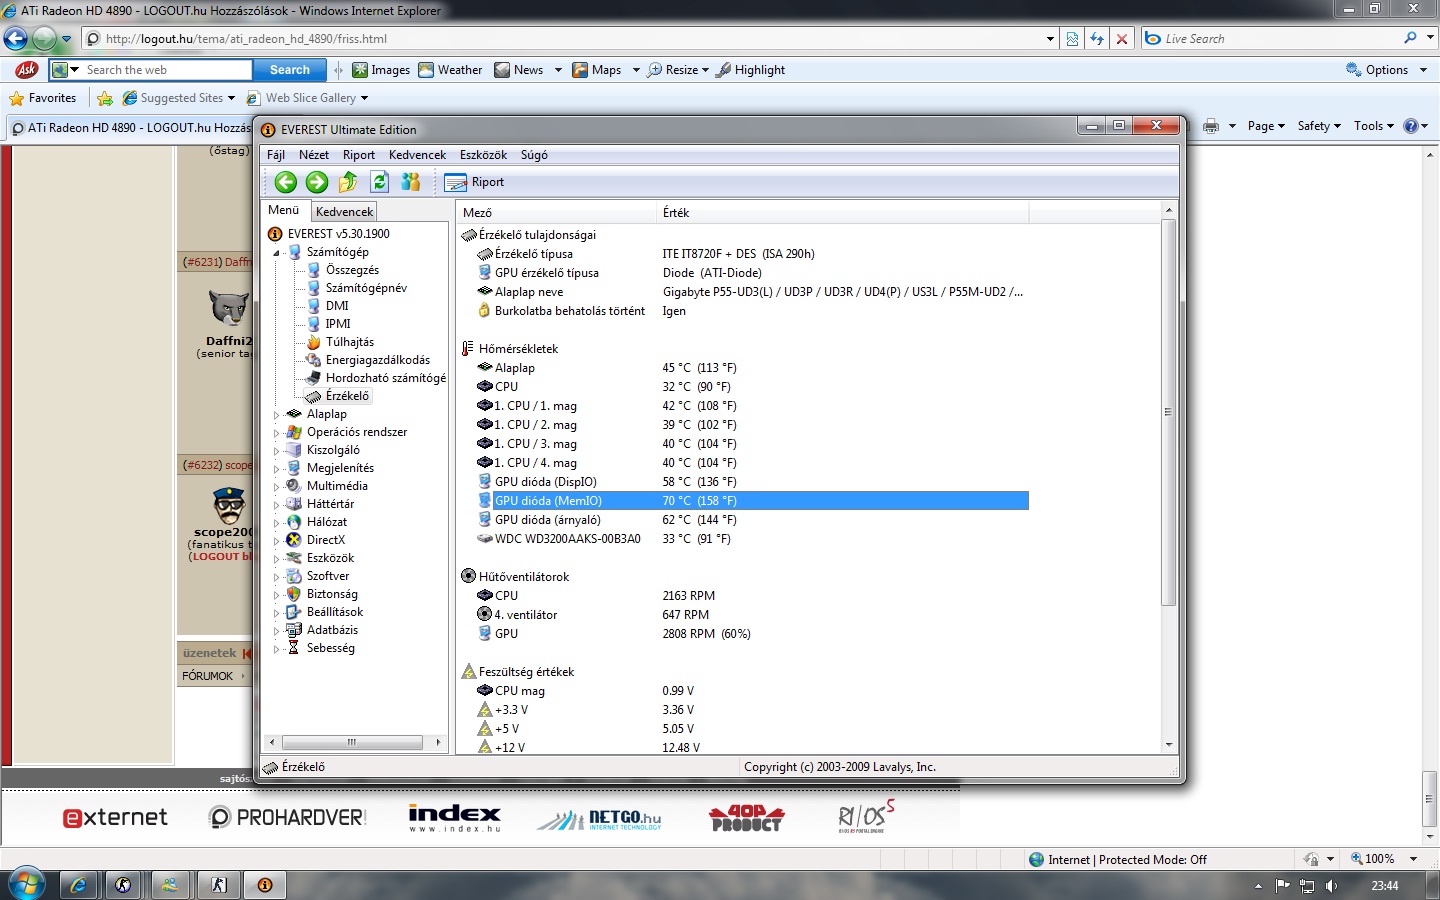Open the Riport toolbar button
The image size is (1440, 900).
pos(475,182)
